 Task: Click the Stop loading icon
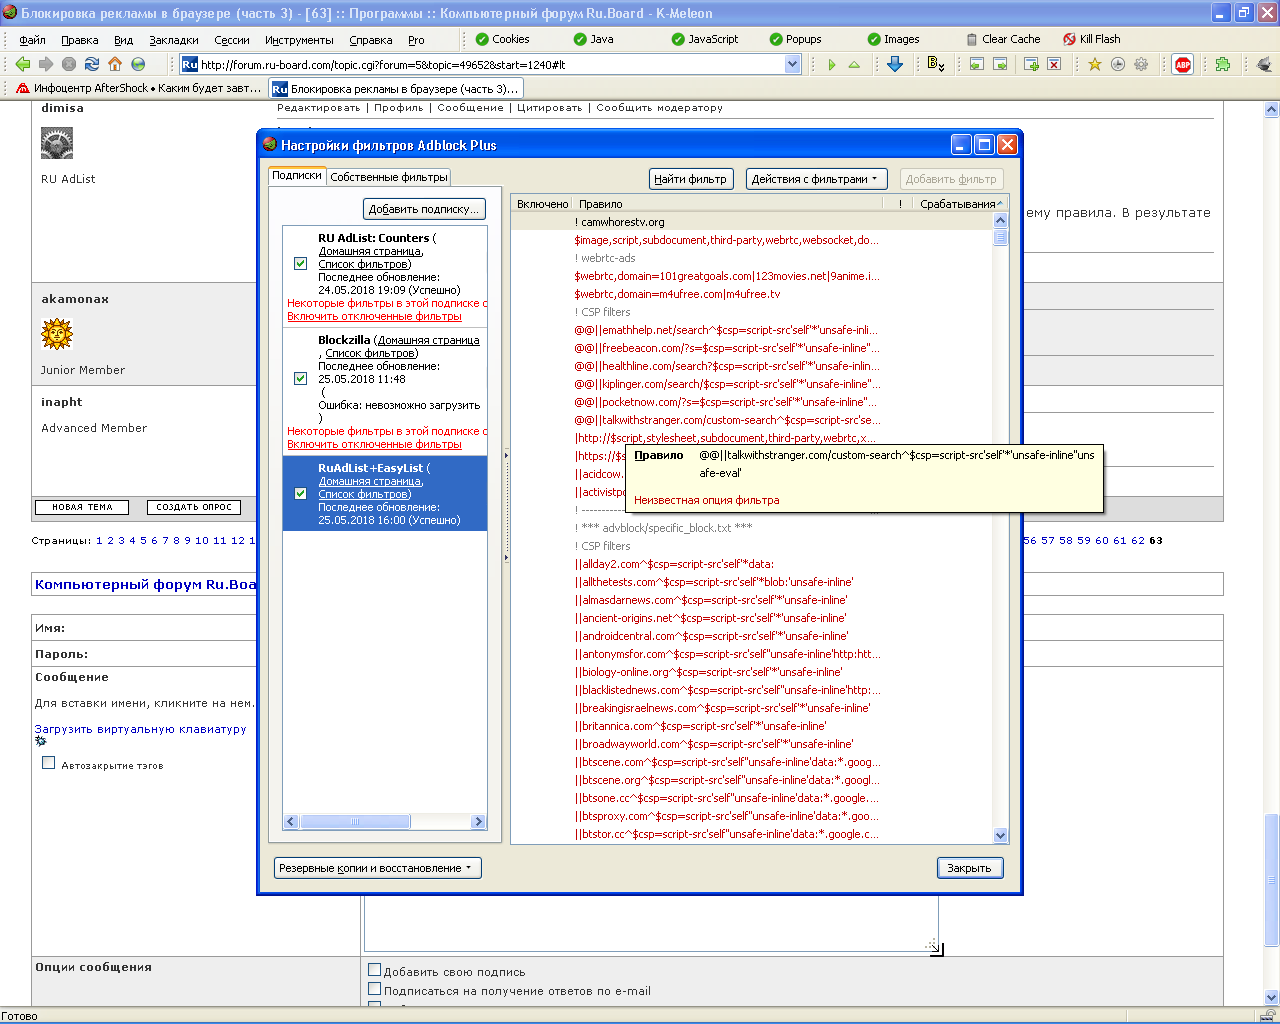tap(69, 64)
